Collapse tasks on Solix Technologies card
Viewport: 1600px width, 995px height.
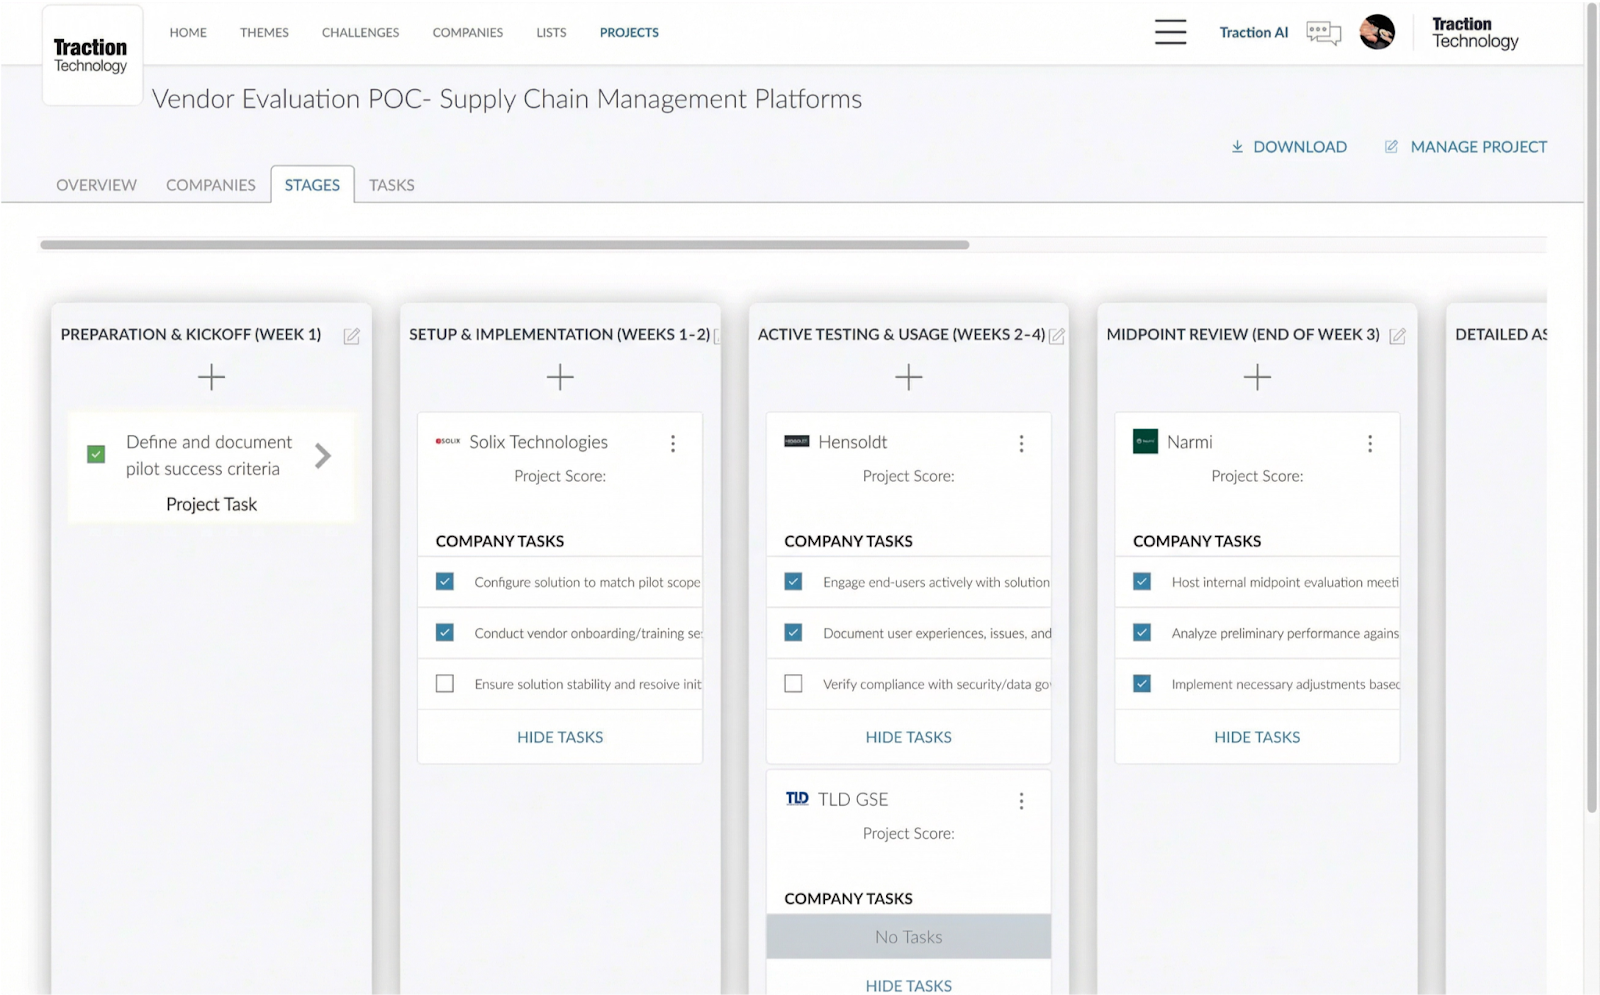[x=560, y=737]
